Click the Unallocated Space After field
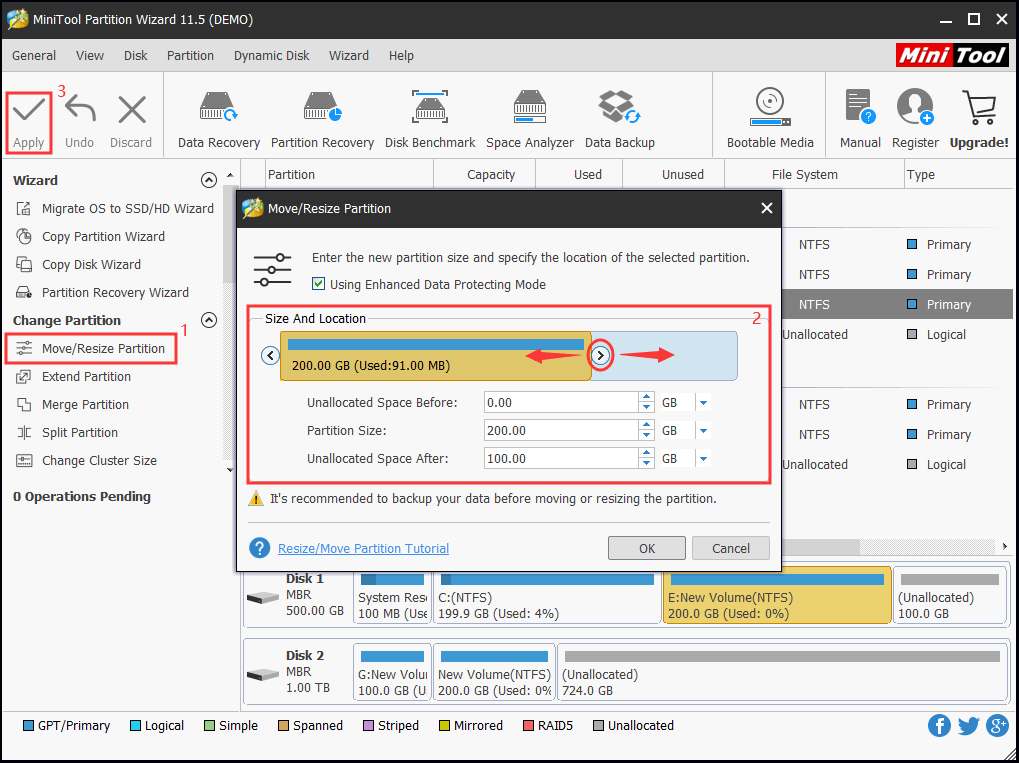 tap(561, 459)
